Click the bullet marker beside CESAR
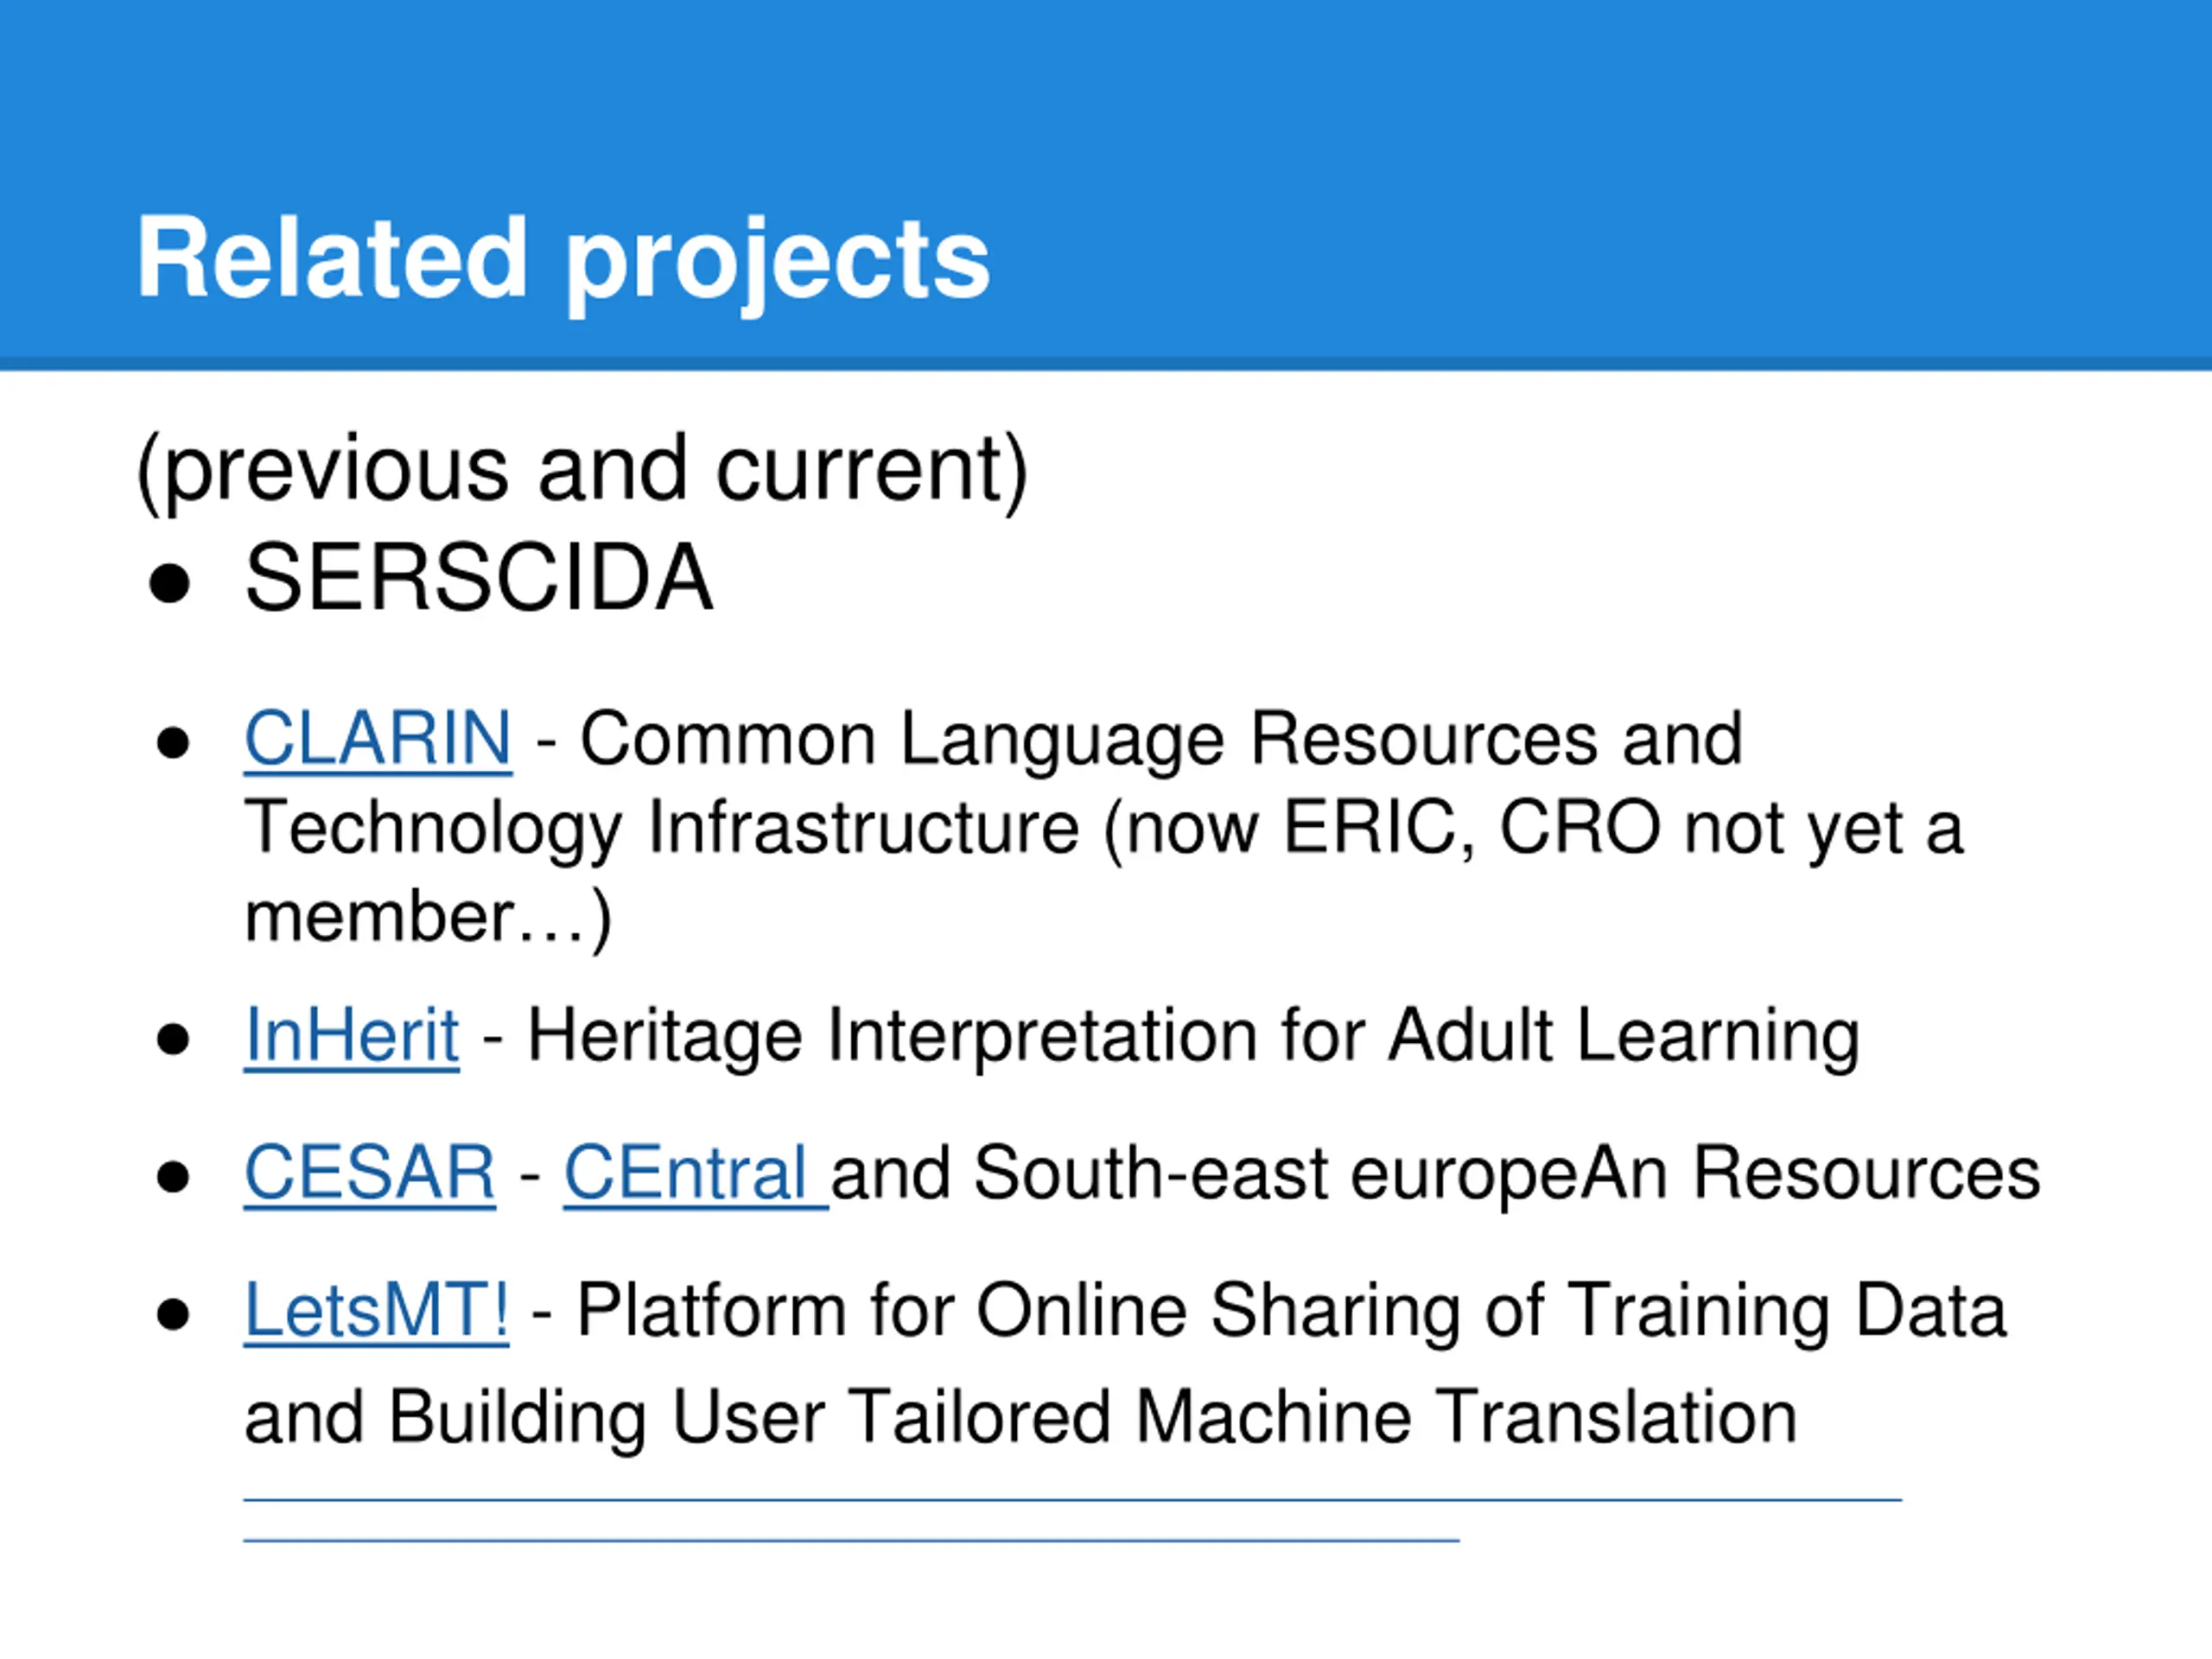The height and width of the screenshot is (1659, 2212). 173,1177
